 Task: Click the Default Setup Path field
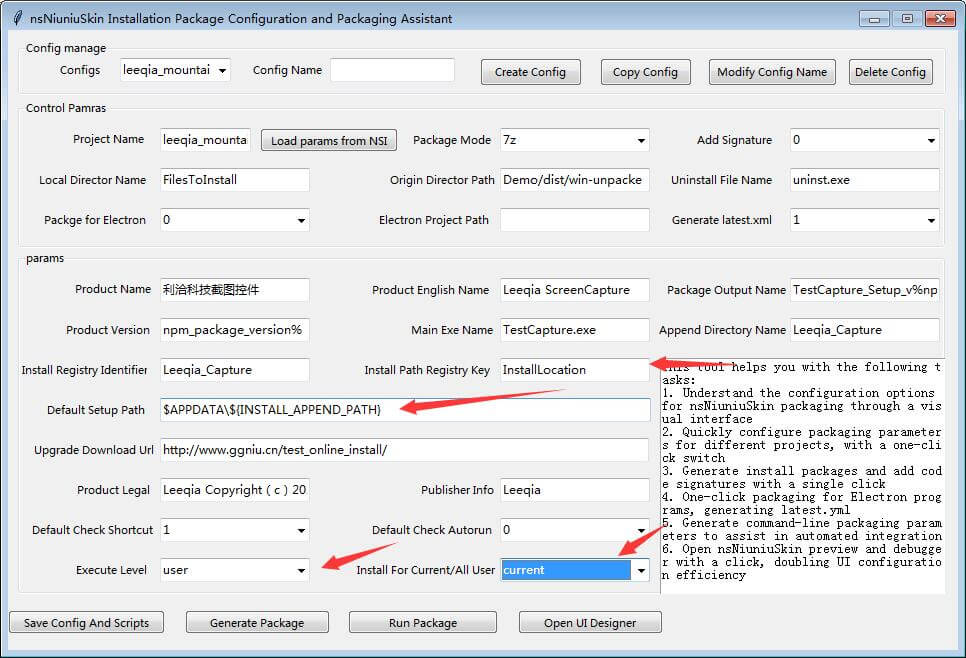[x=405, y=410]
